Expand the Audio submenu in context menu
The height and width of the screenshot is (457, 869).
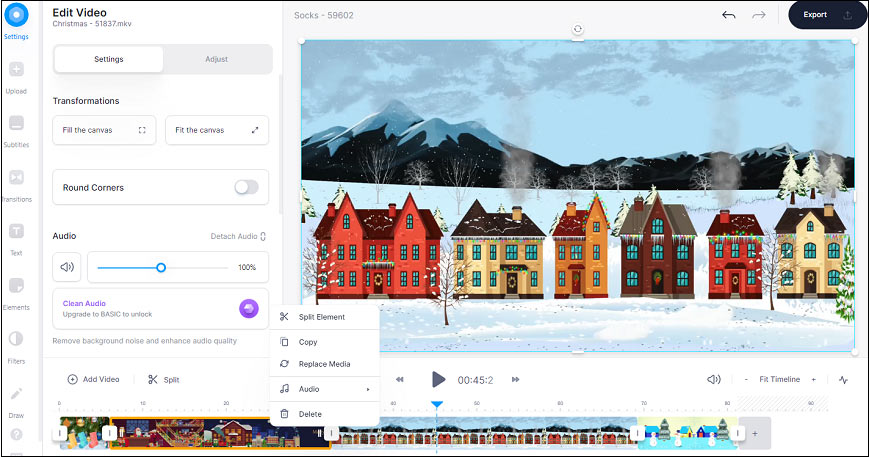(324, 389)
